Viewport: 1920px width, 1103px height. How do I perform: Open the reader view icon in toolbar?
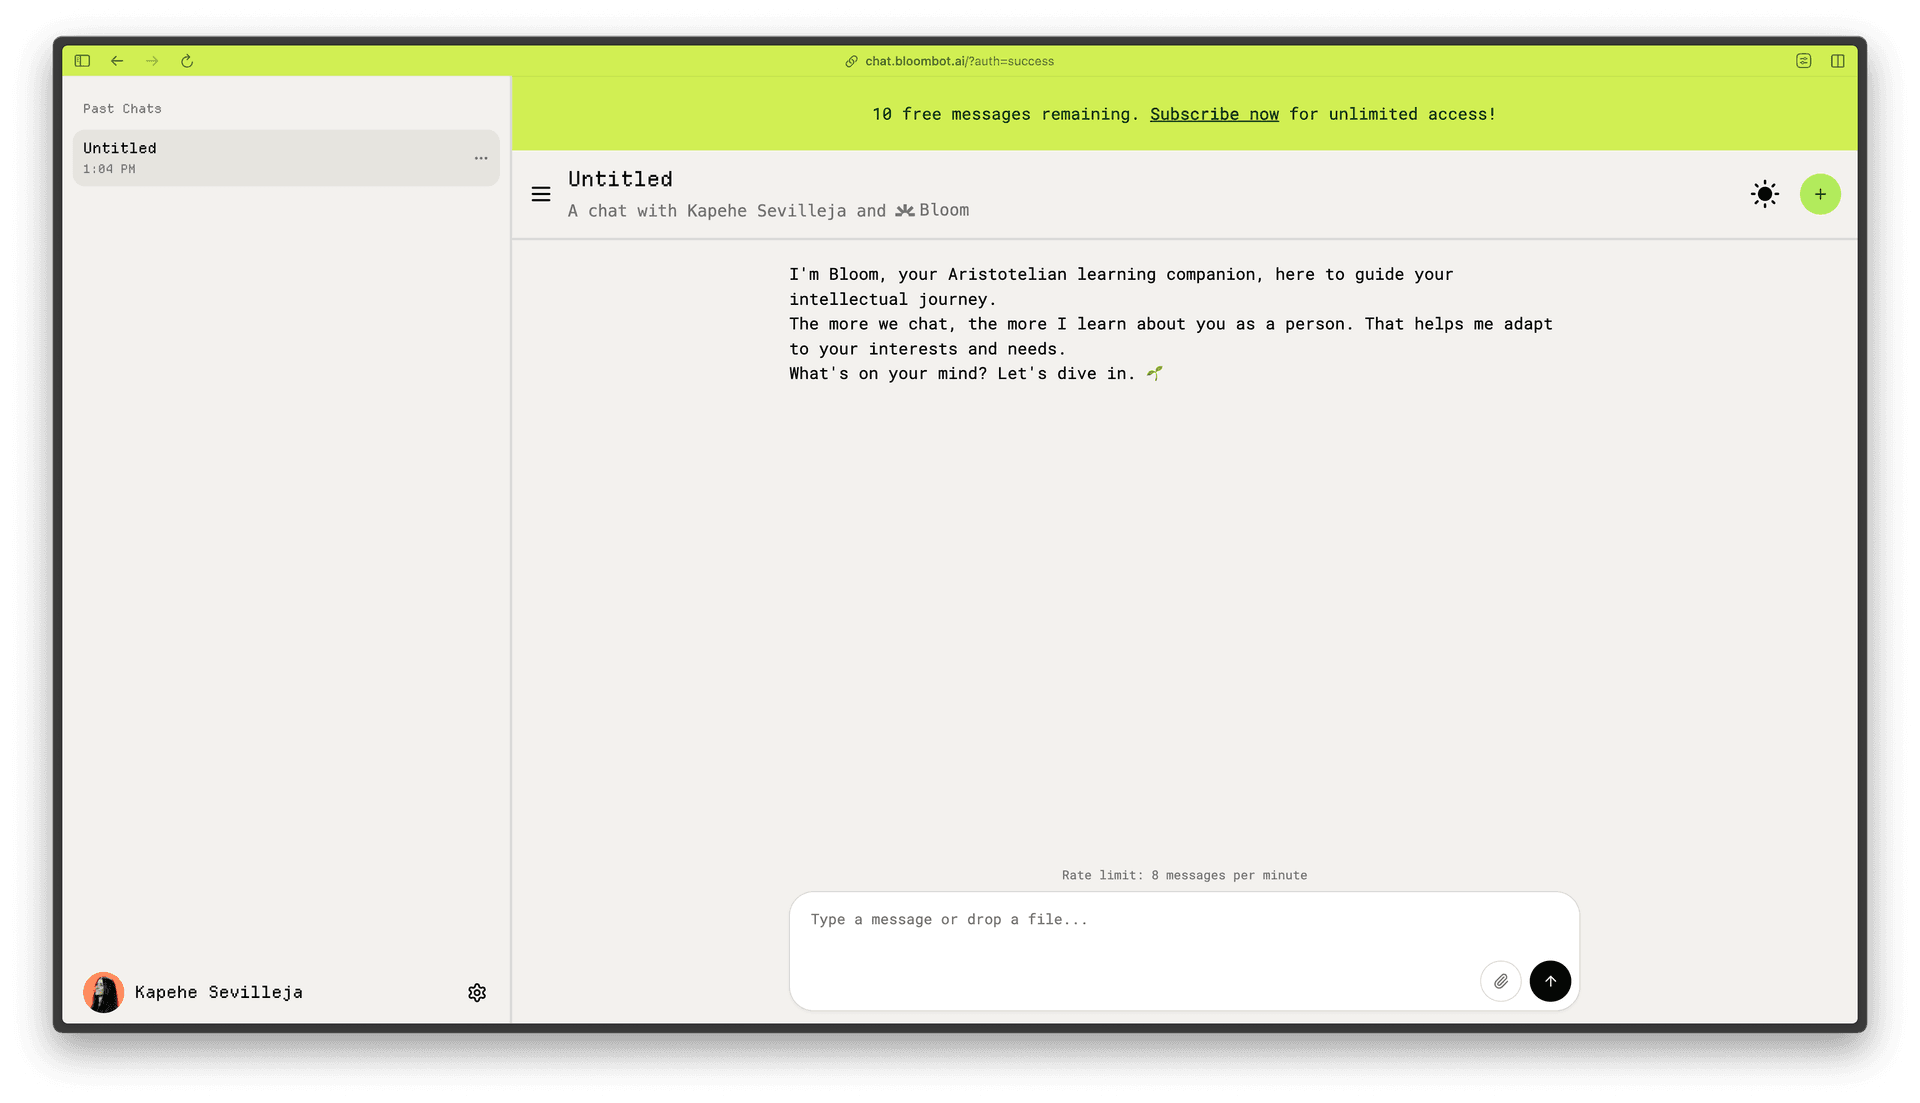1803,61
